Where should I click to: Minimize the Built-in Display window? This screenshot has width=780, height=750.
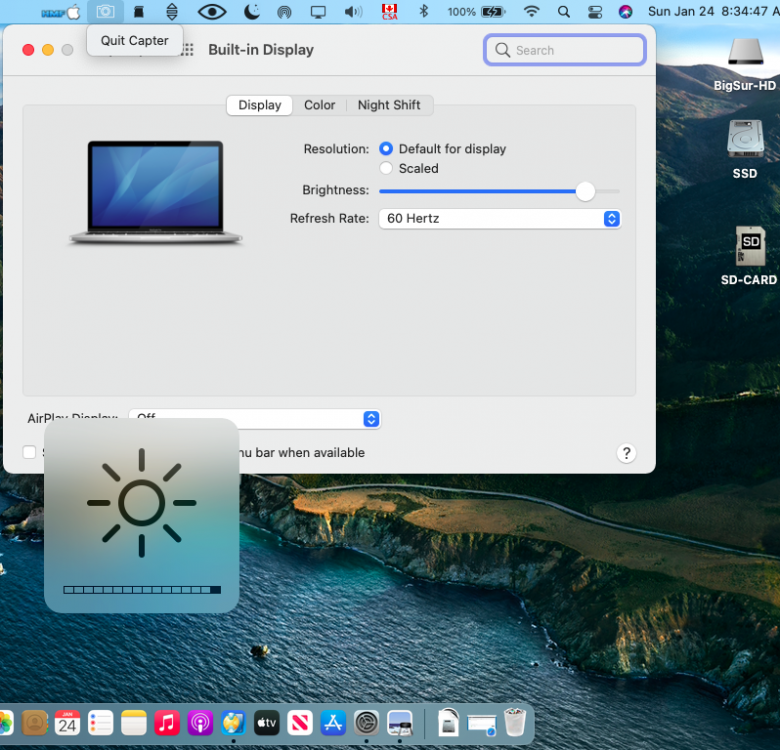[48, 50]
